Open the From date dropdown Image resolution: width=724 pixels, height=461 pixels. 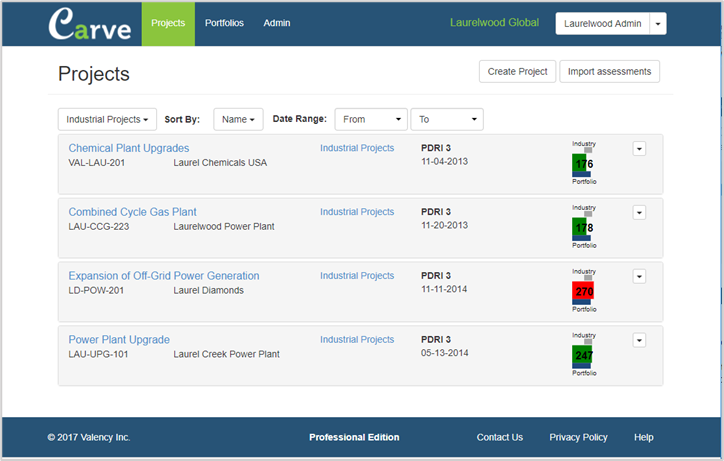tap(371, 119)
